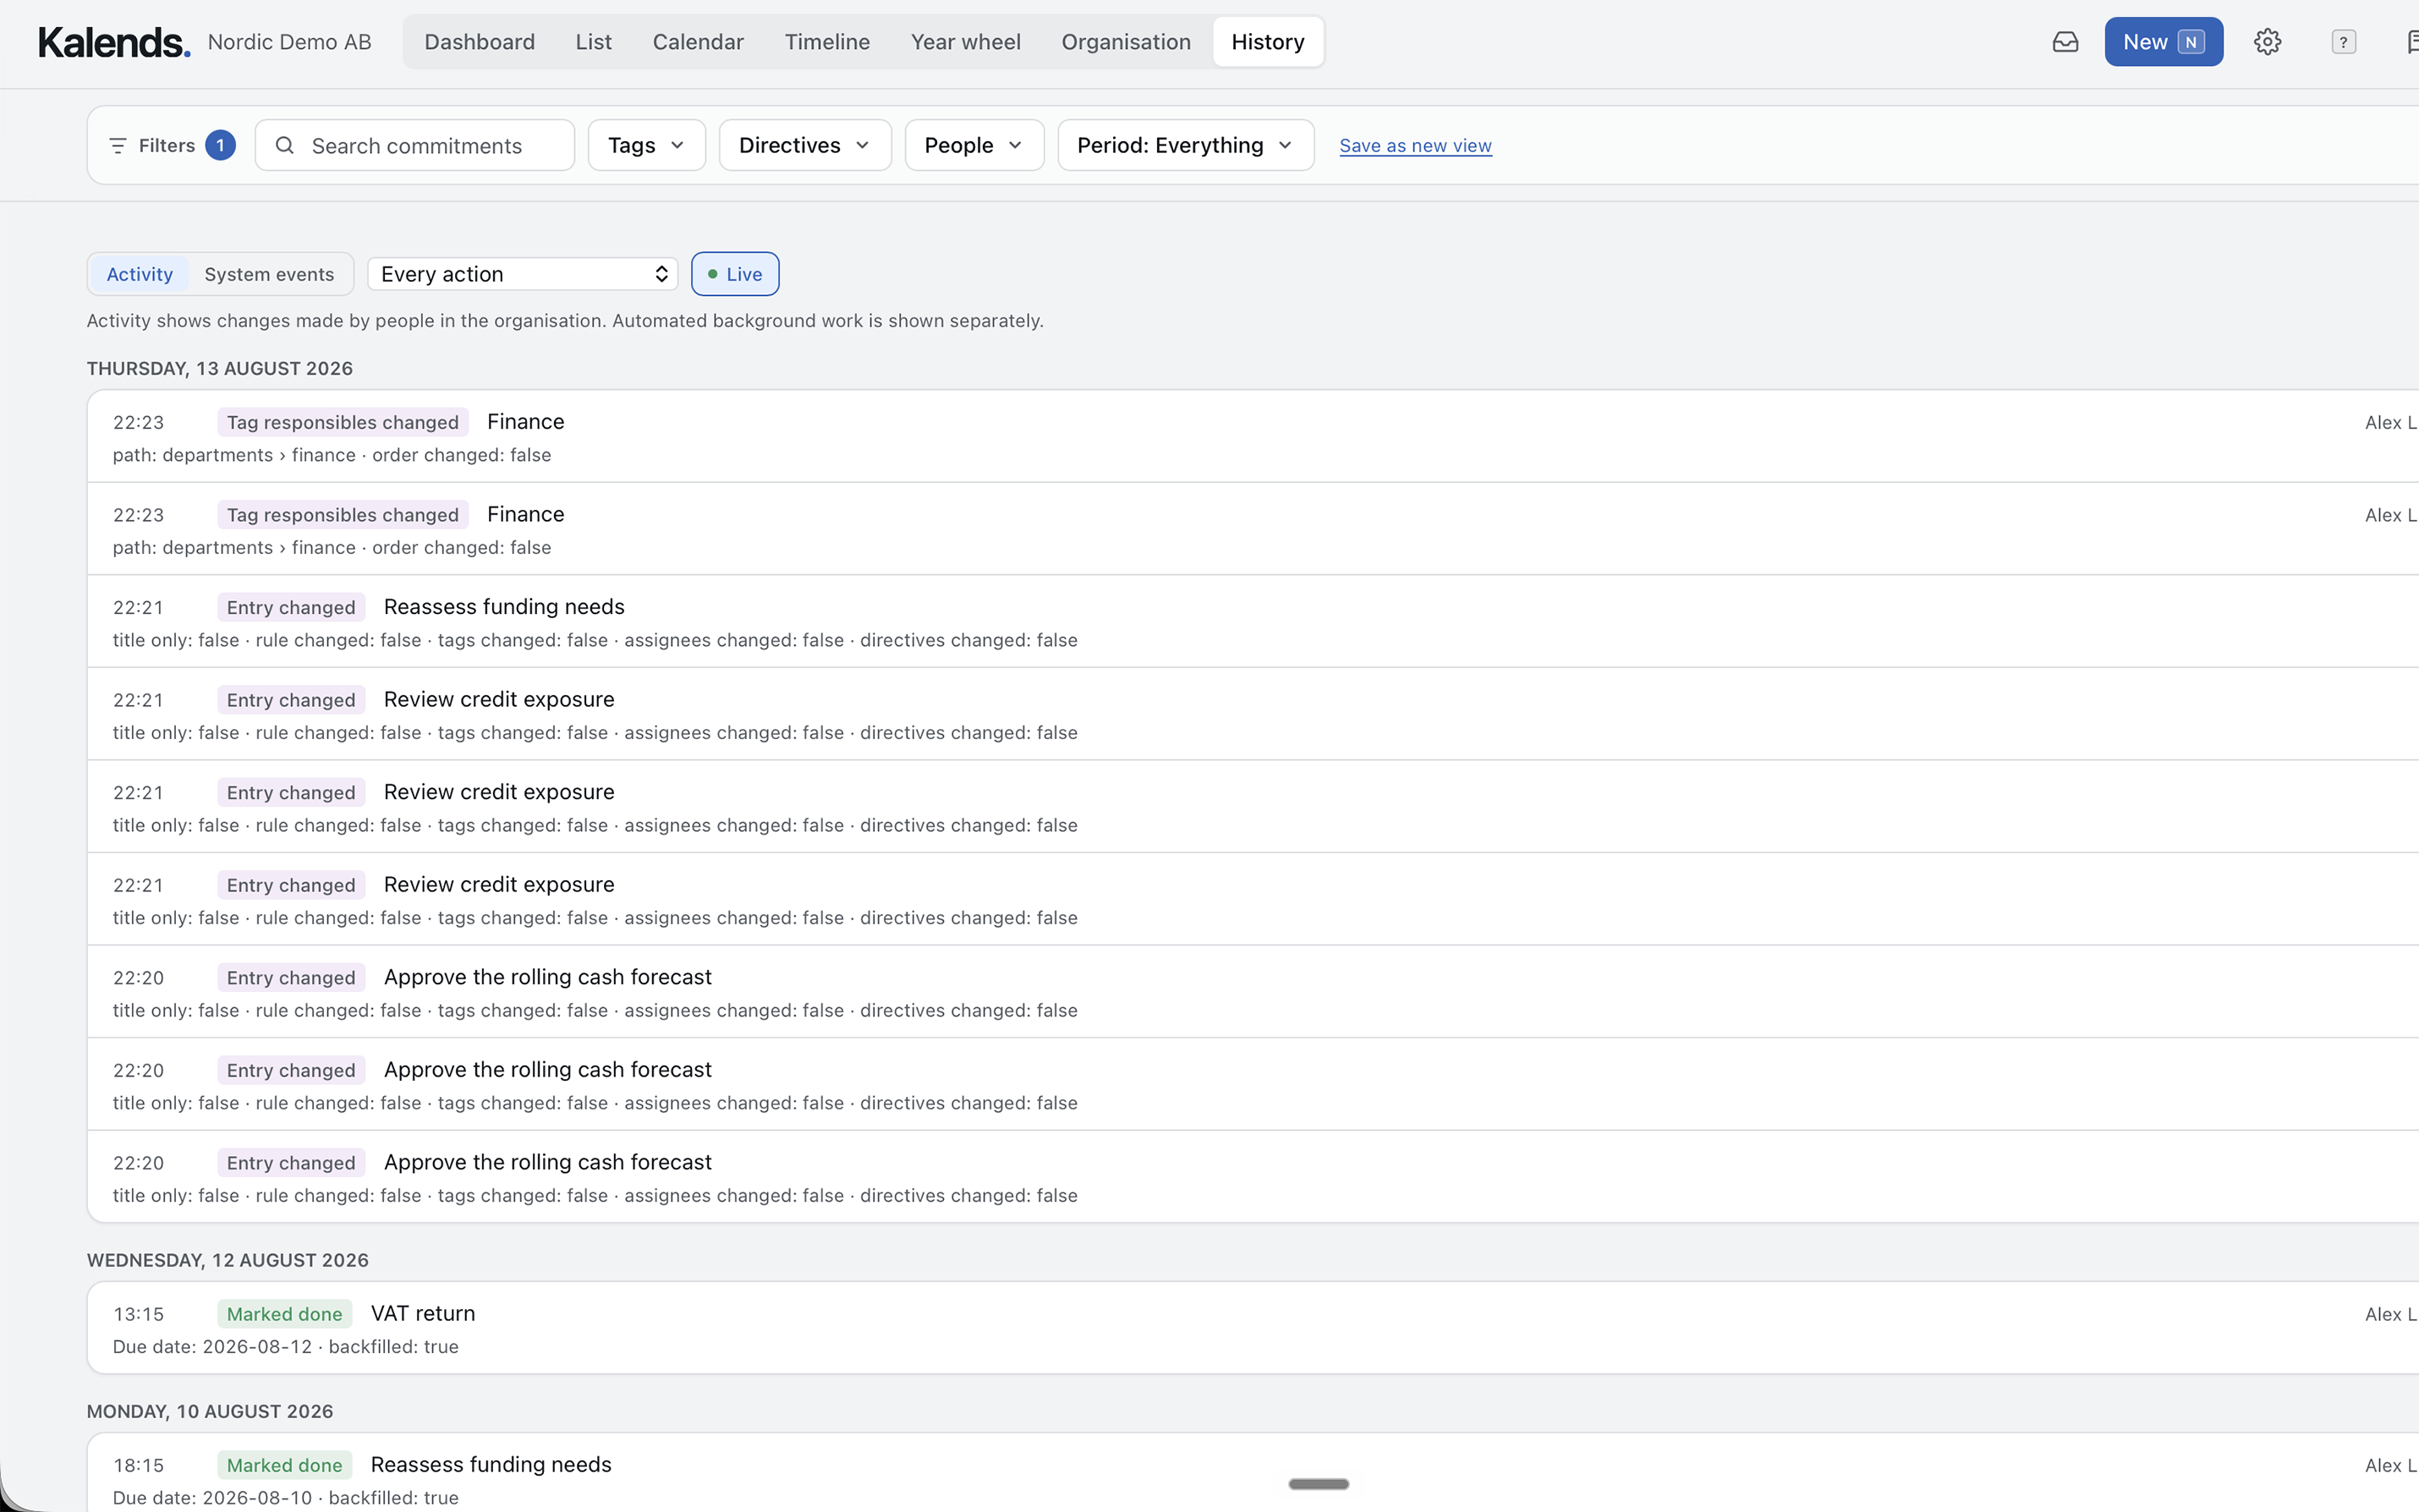Open the People dropdown
This screenshot has height=1512, width=2419.
[x=974, y=145]
